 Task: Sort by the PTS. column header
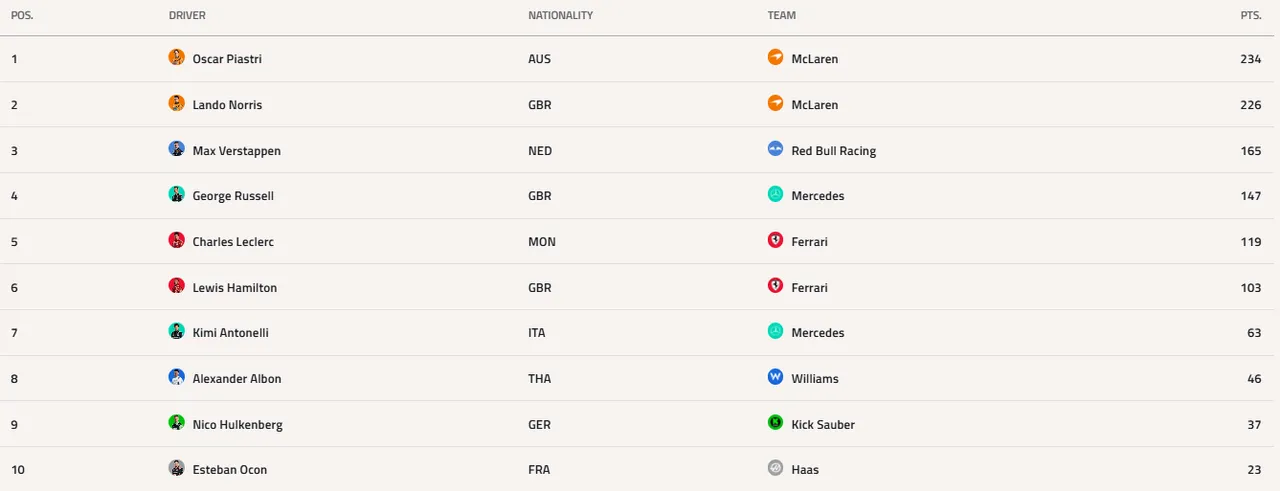[1251, 16]
